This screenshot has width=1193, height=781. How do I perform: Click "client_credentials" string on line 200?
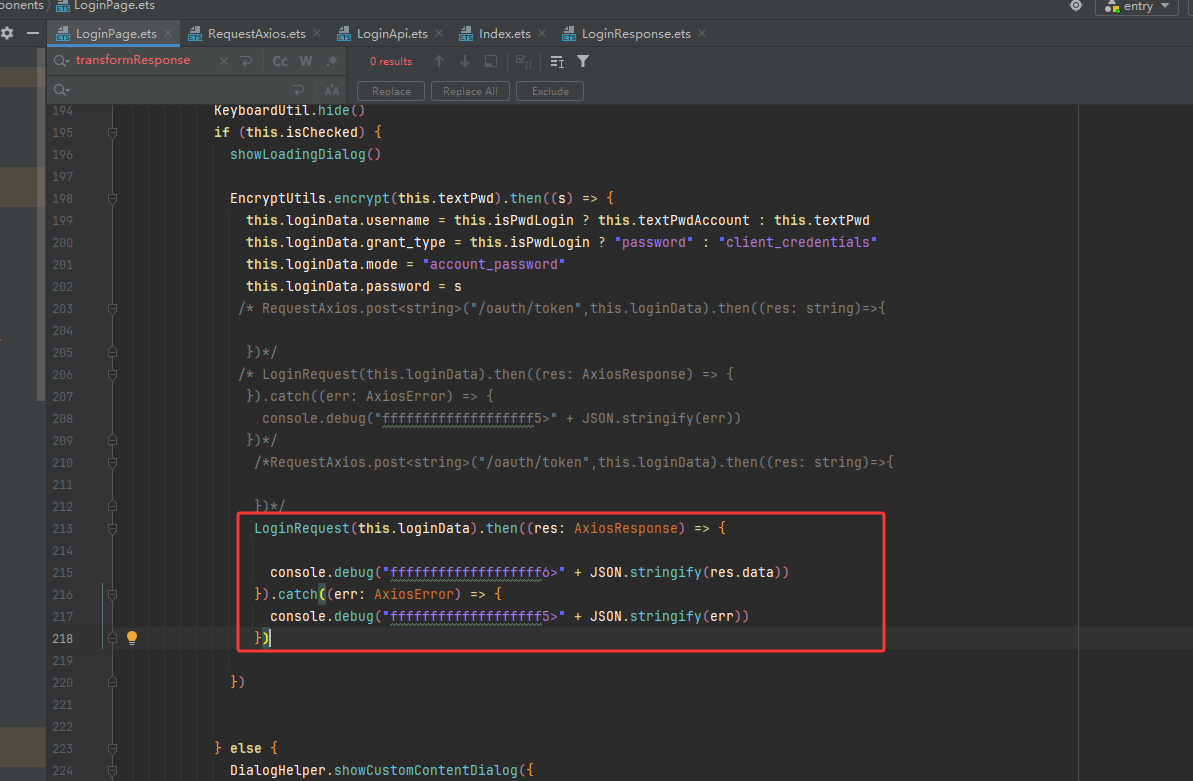point(797,242)
